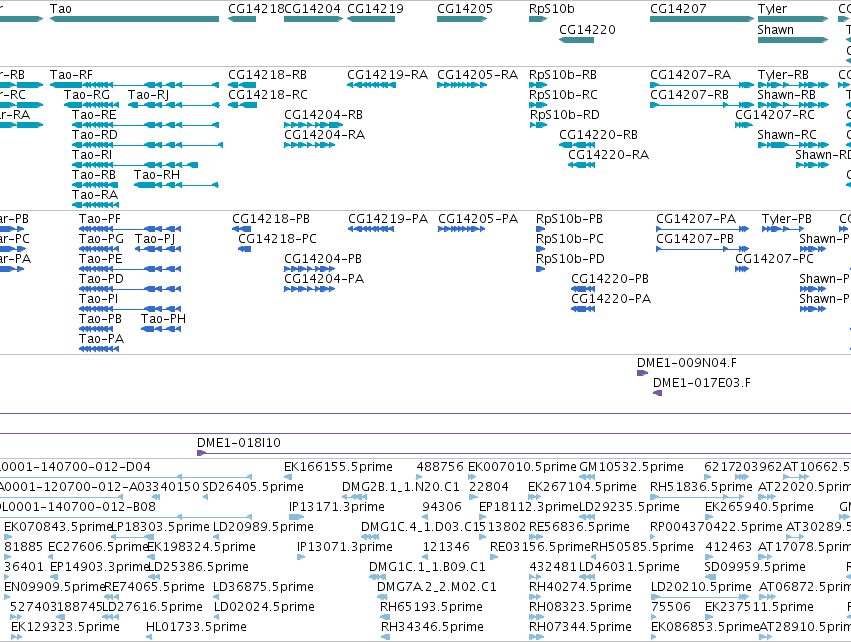The height and width of the screenshot is (642, 851).
Task: Select protein CG14219-PA
Action: [371, 229]
